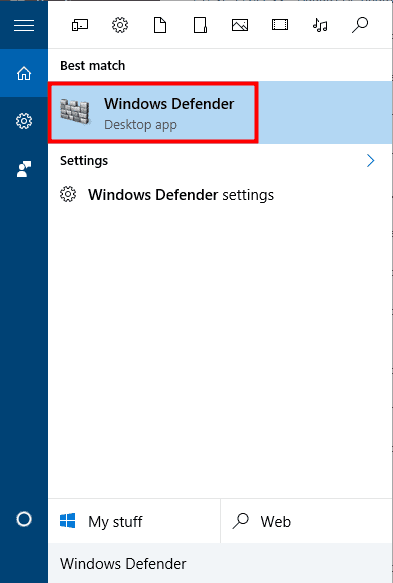Filter results by Folders icon
This screenshot has height=583, width=393.
(200, 25)
